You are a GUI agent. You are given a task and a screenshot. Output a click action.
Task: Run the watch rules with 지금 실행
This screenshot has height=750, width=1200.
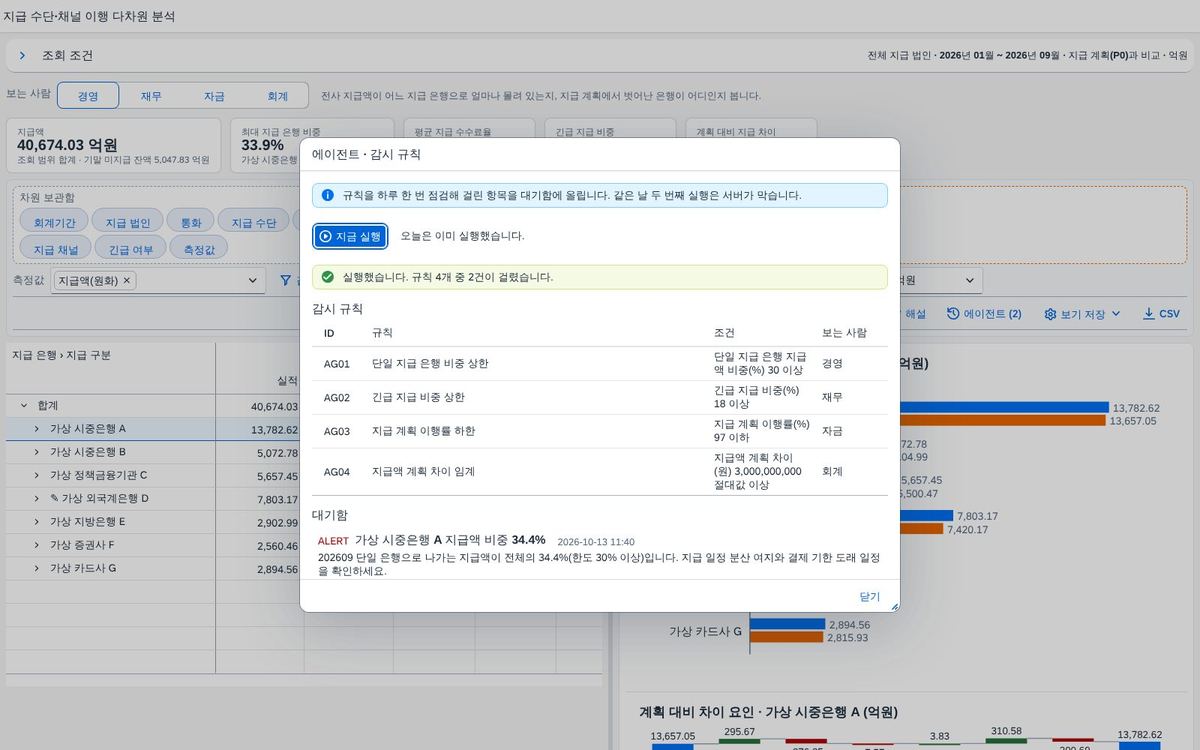[350, 236]
